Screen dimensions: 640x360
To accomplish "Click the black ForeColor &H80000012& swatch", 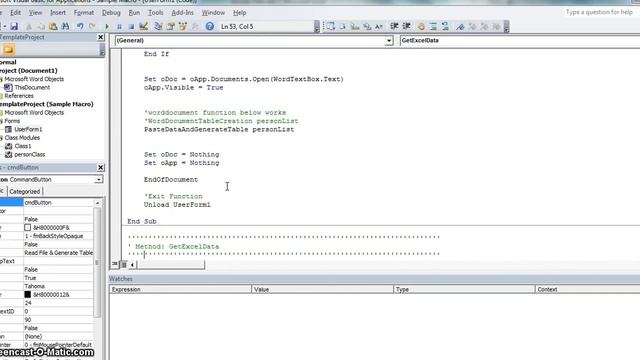I will (x=27, y=294).
